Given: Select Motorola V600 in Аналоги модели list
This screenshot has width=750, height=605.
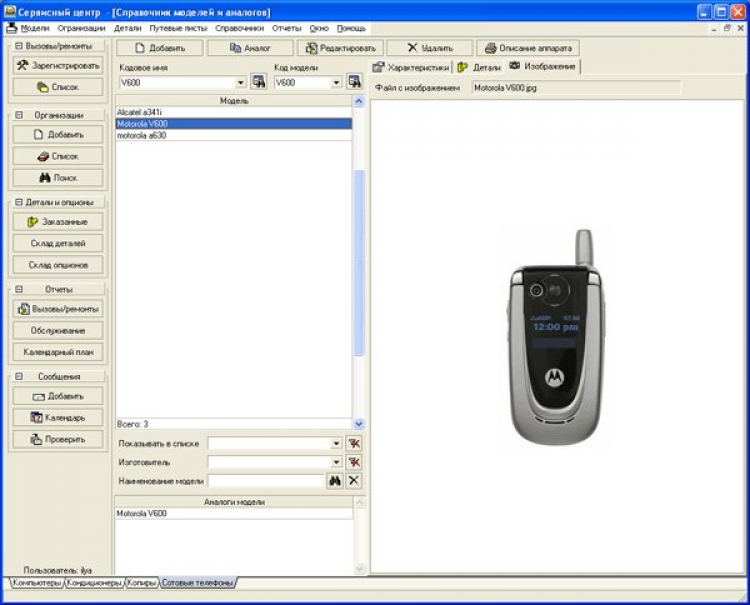Looking at the screenshot, I should (234, 513).
